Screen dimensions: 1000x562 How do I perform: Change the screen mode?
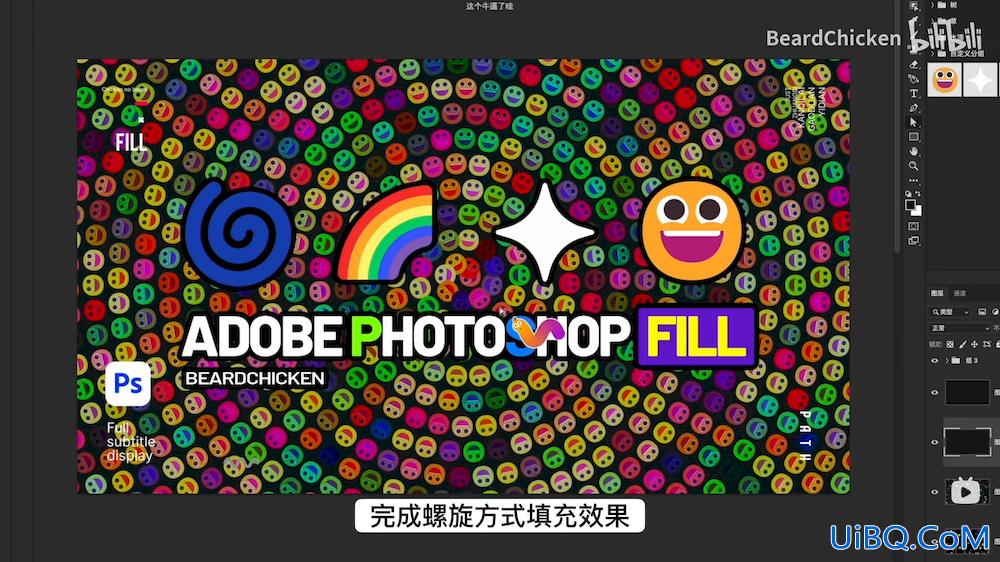pyautogui.click(x=913, y=240)
